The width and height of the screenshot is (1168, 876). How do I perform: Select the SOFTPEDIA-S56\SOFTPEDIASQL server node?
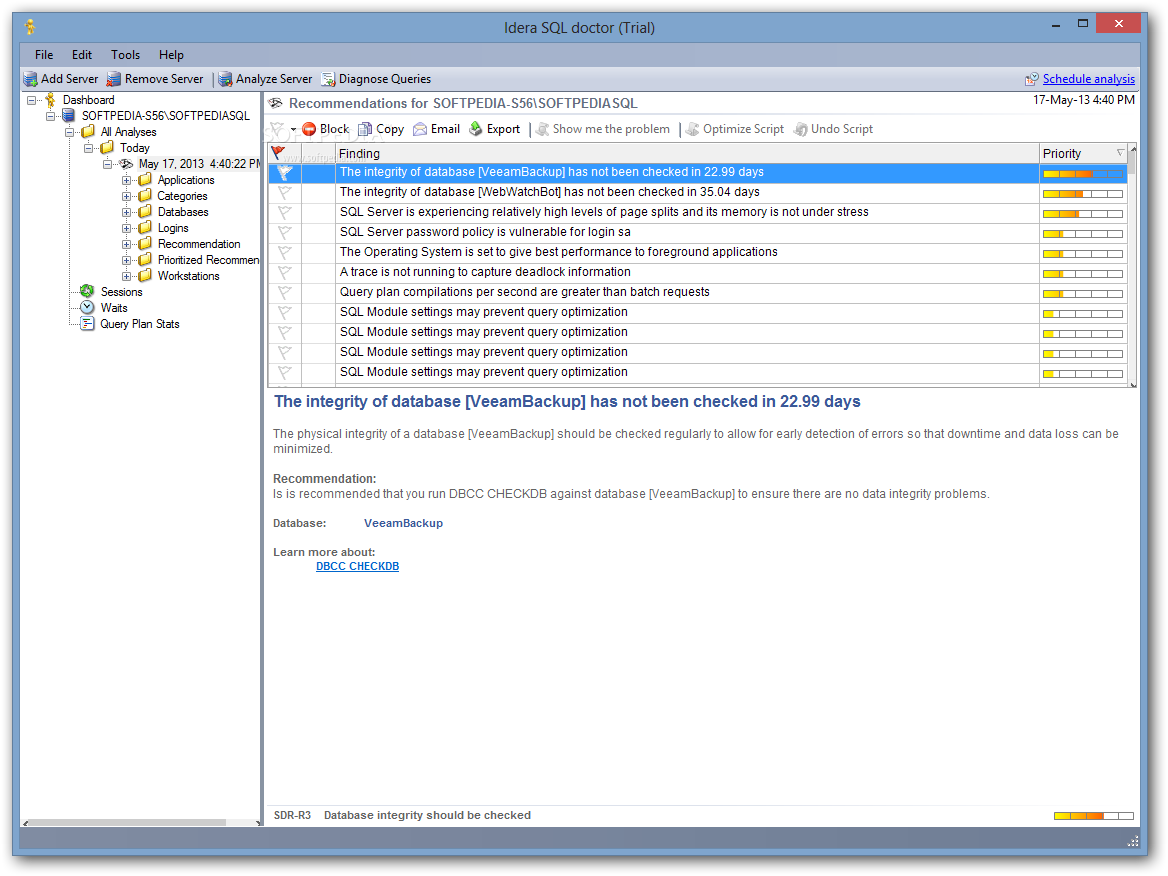[165, 115]
